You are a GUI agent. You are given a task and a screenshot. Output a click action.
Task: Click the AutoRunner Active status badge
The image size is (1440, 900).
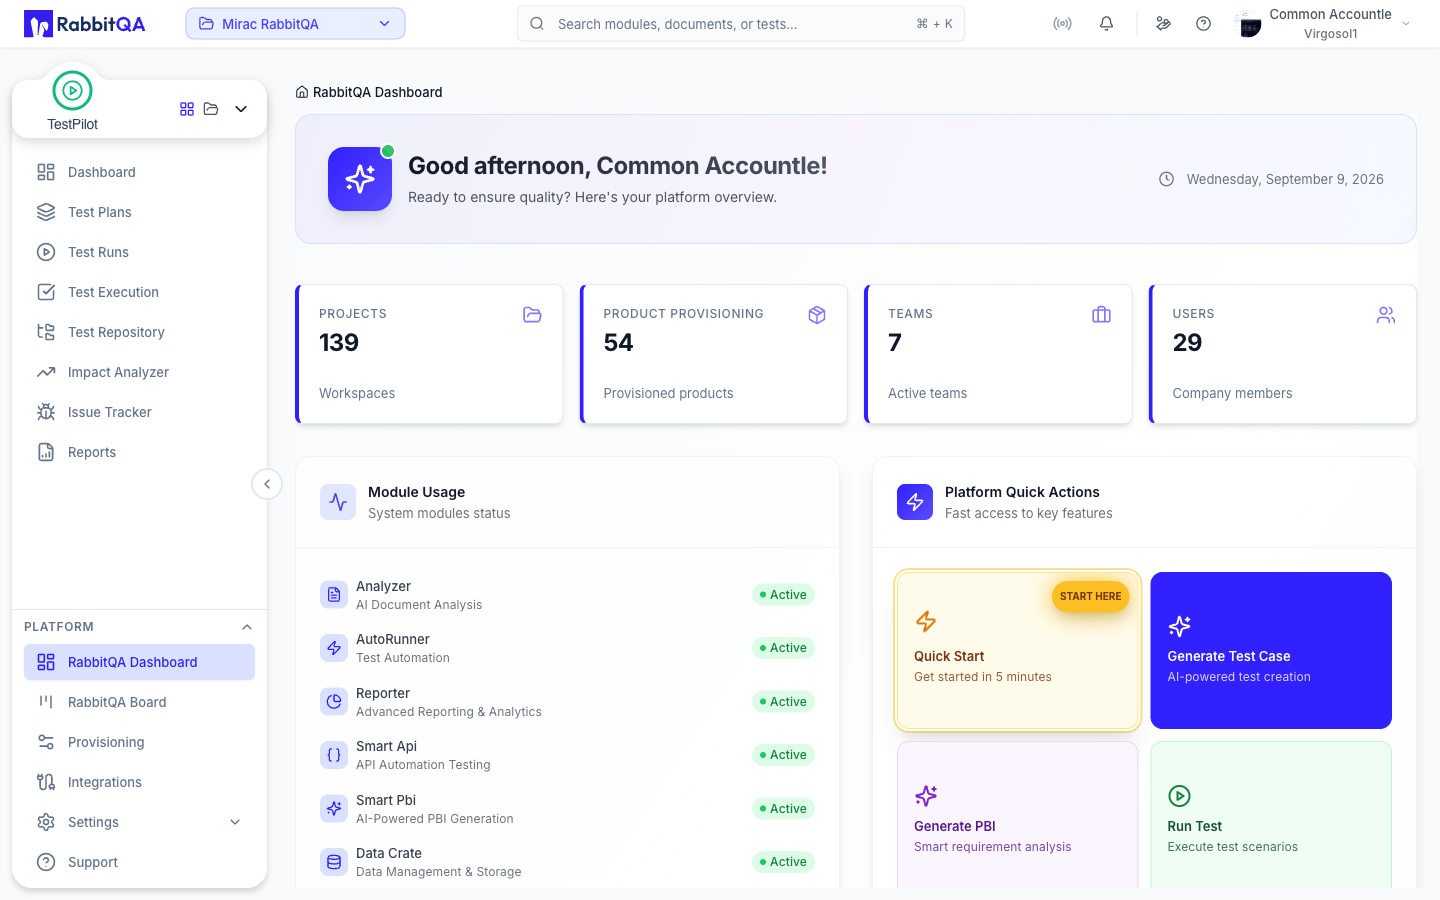783,648
